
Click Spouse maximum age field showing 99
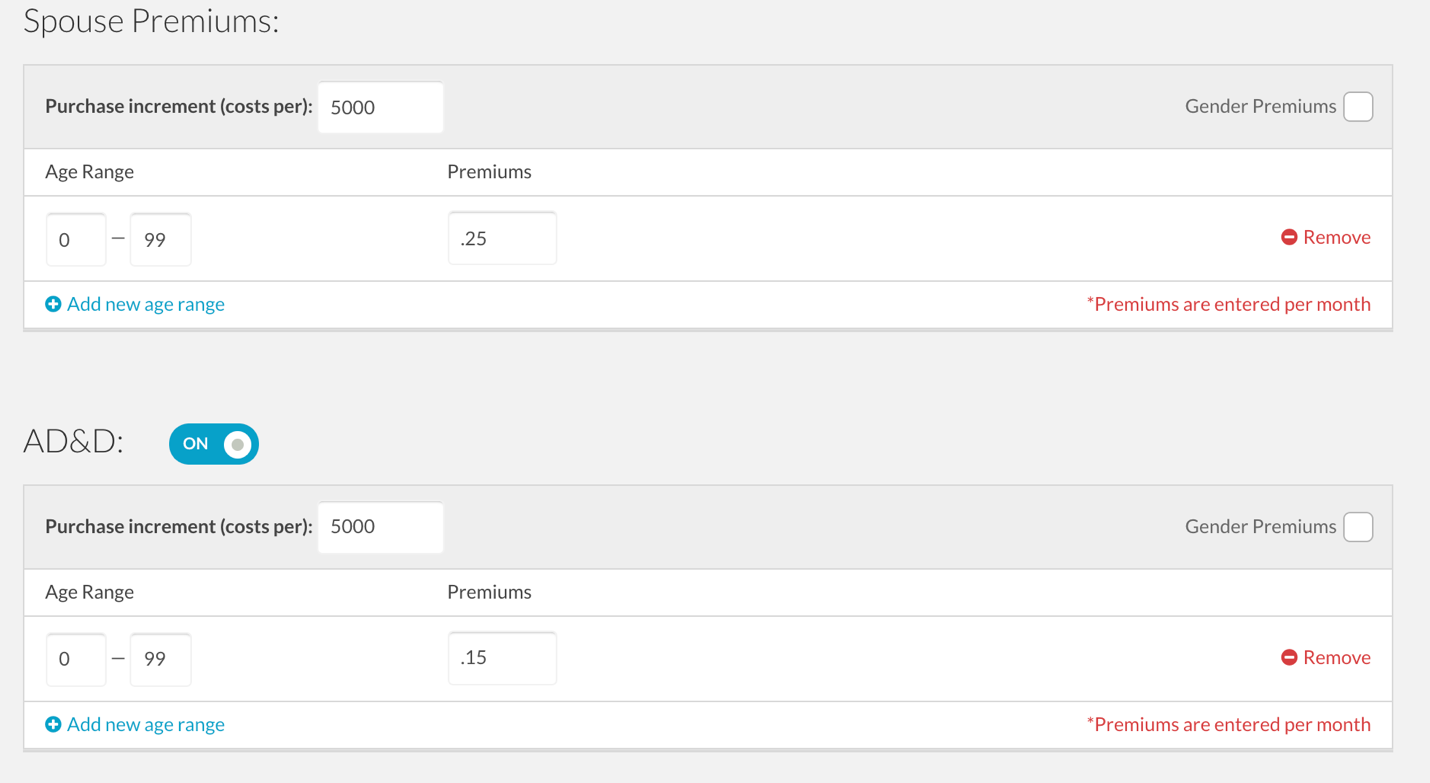click(160, 239)
